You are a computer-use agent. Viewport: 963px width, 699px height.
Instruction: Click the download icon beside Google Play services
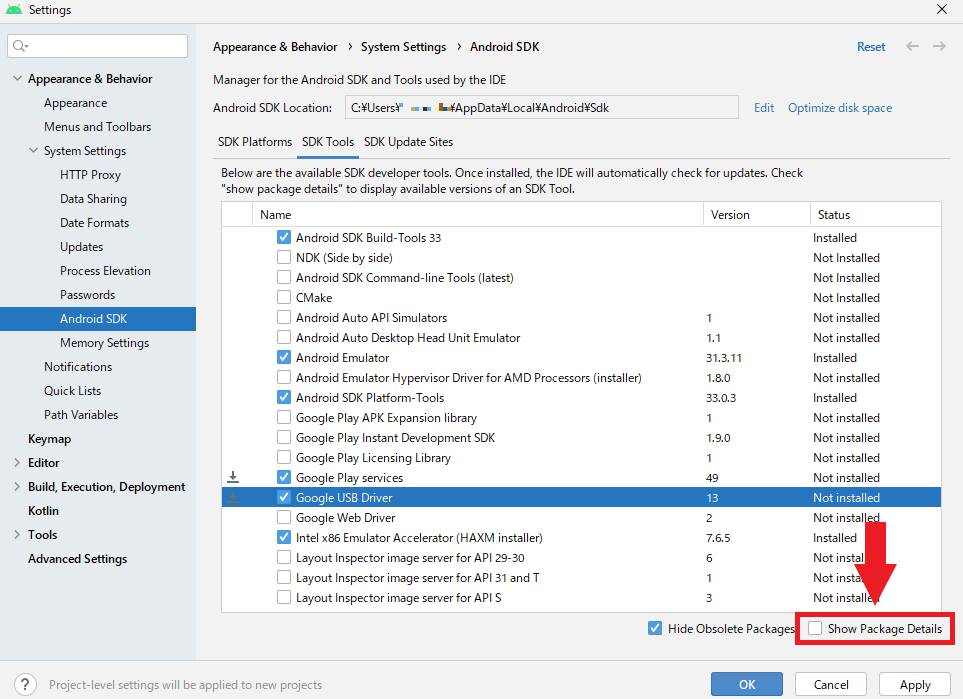coord(233,477)
